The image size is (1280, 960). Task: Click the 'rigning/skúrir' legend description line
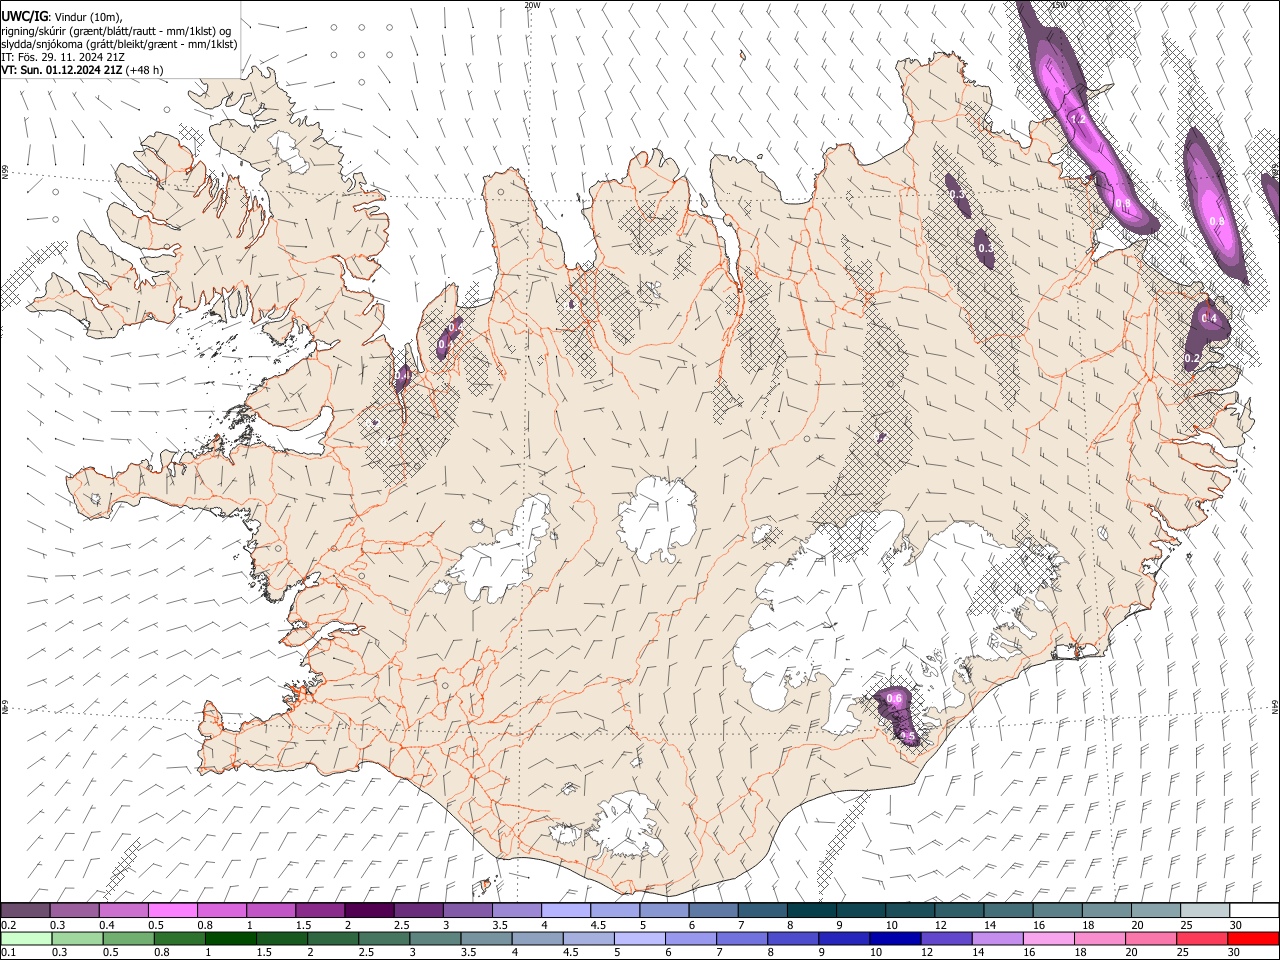pos(116,31)
